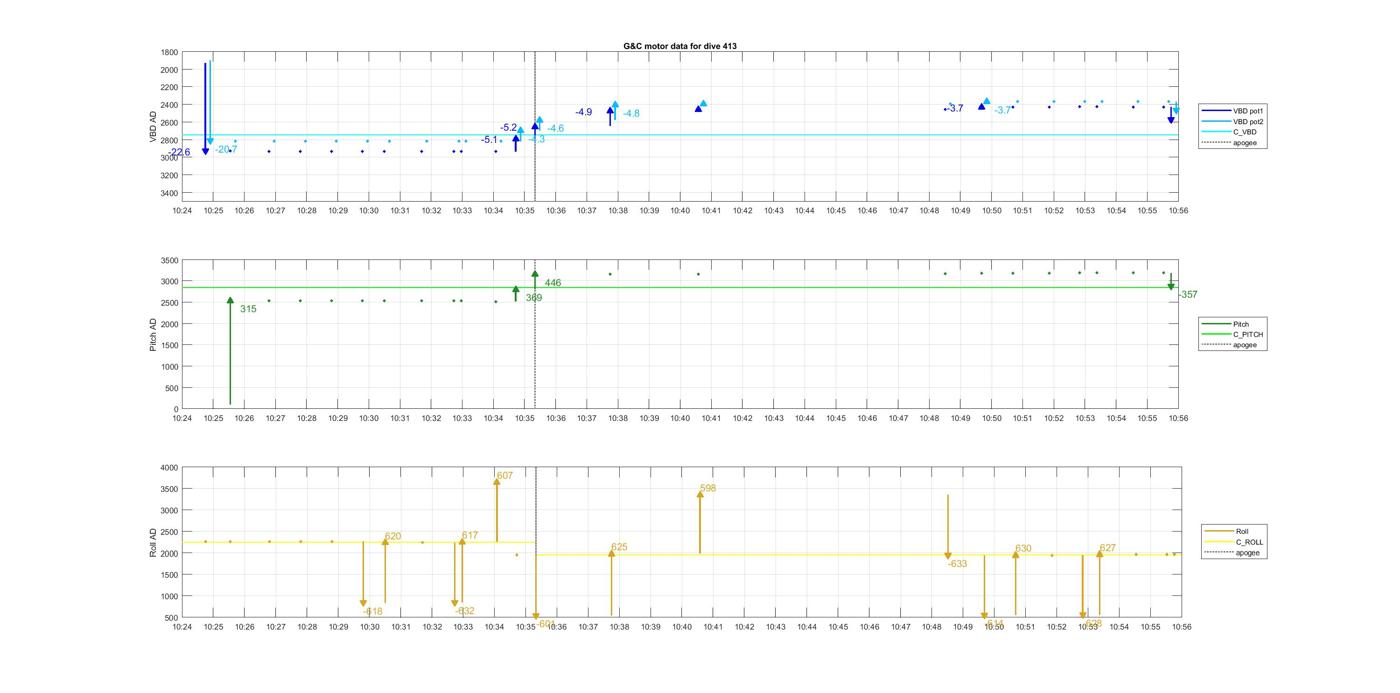Select the "Pitch AD" y-axis label

click(x=153, y=335)
